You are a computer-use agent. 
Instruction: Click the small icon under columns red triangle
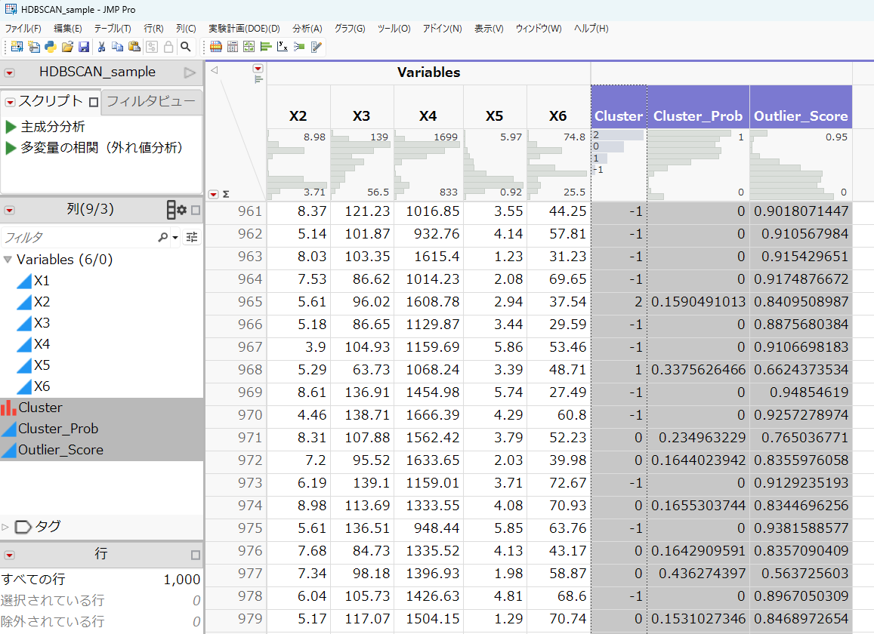pos(258,80)
